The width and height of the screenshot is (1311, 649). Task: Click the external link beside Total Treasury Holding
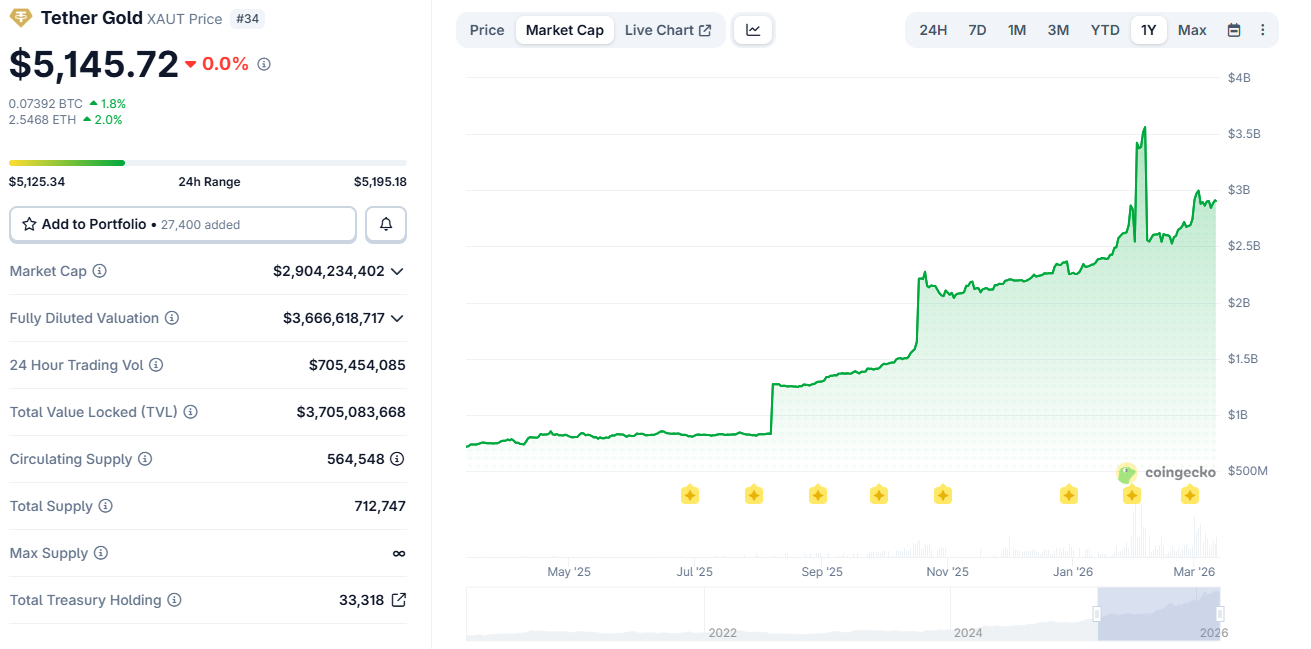[399, 600]
